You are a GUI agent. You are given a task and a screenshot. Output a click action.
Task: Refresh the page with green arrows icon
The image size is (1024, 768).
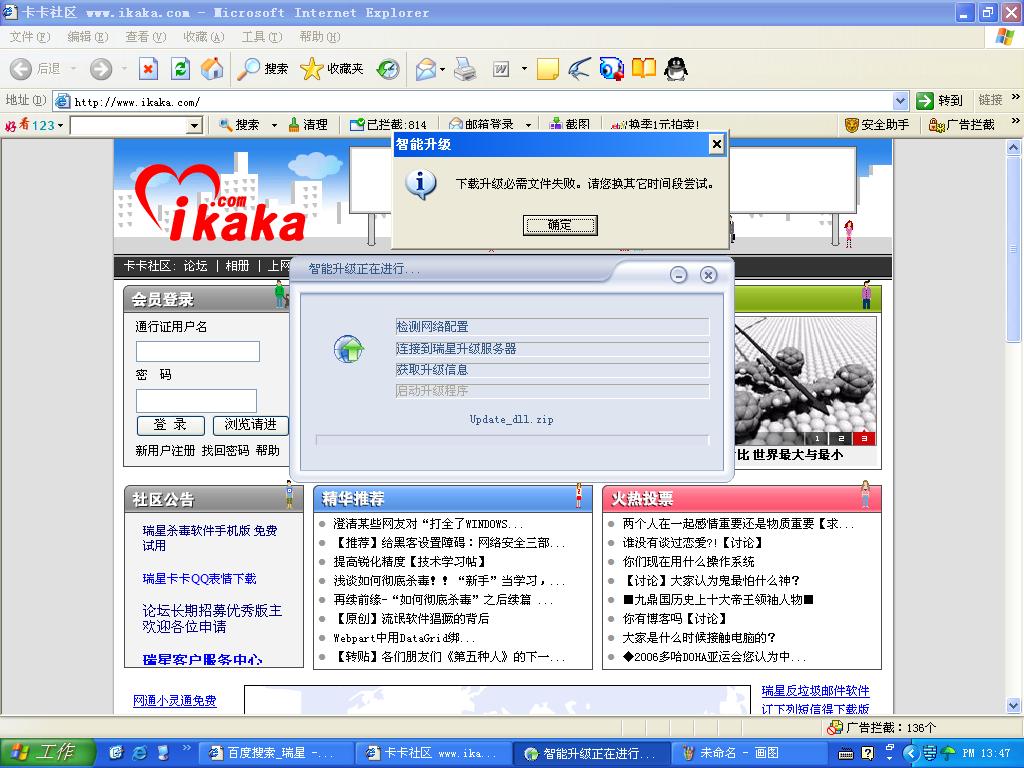pos(180,69)
